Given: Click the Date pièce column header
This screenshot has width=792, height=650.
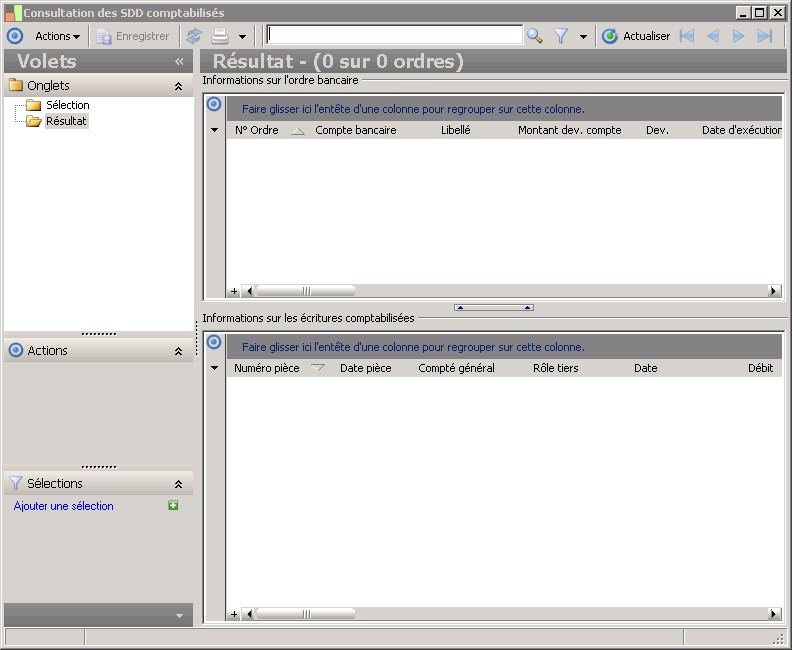Looking at the screenshot, I should (x=366, y=368).
